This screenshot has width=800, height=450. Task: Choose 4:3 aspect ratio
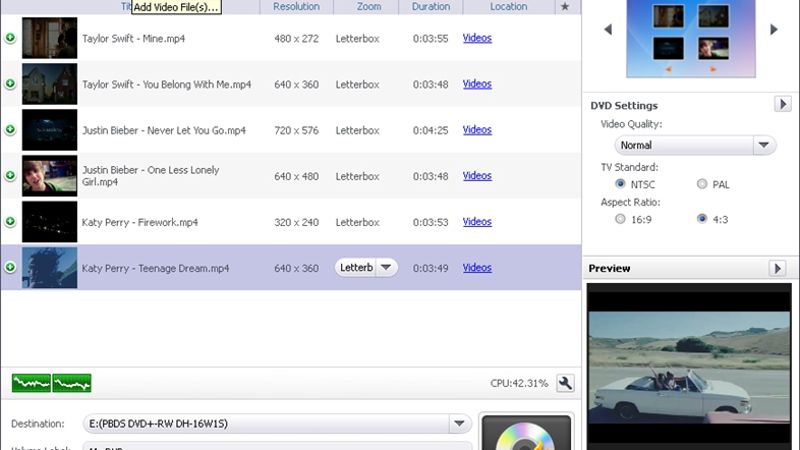coord(702,219)
